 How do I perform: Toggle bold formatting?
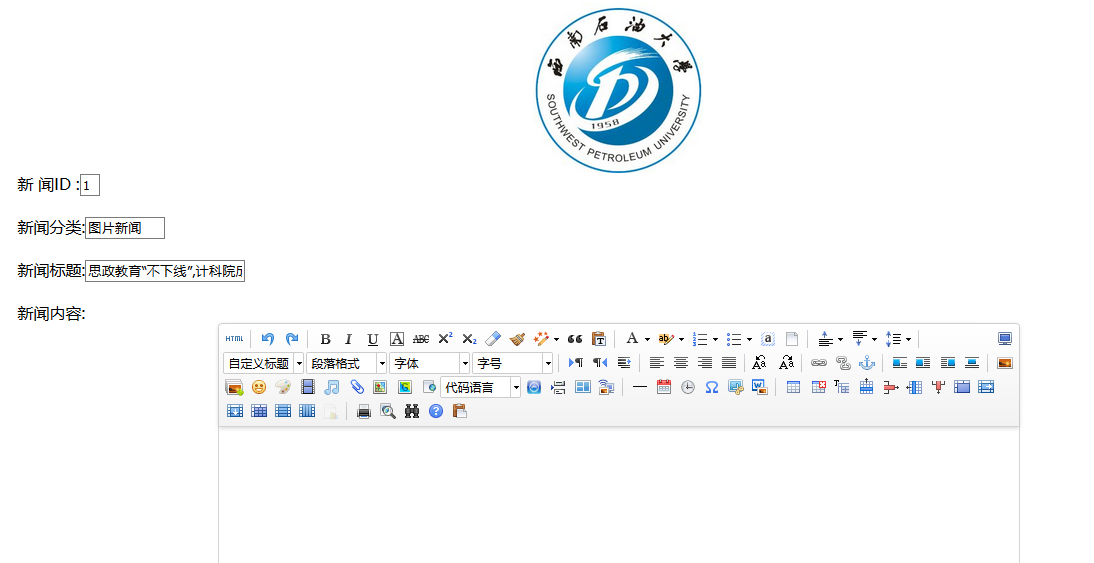click(x=325, y=339)
